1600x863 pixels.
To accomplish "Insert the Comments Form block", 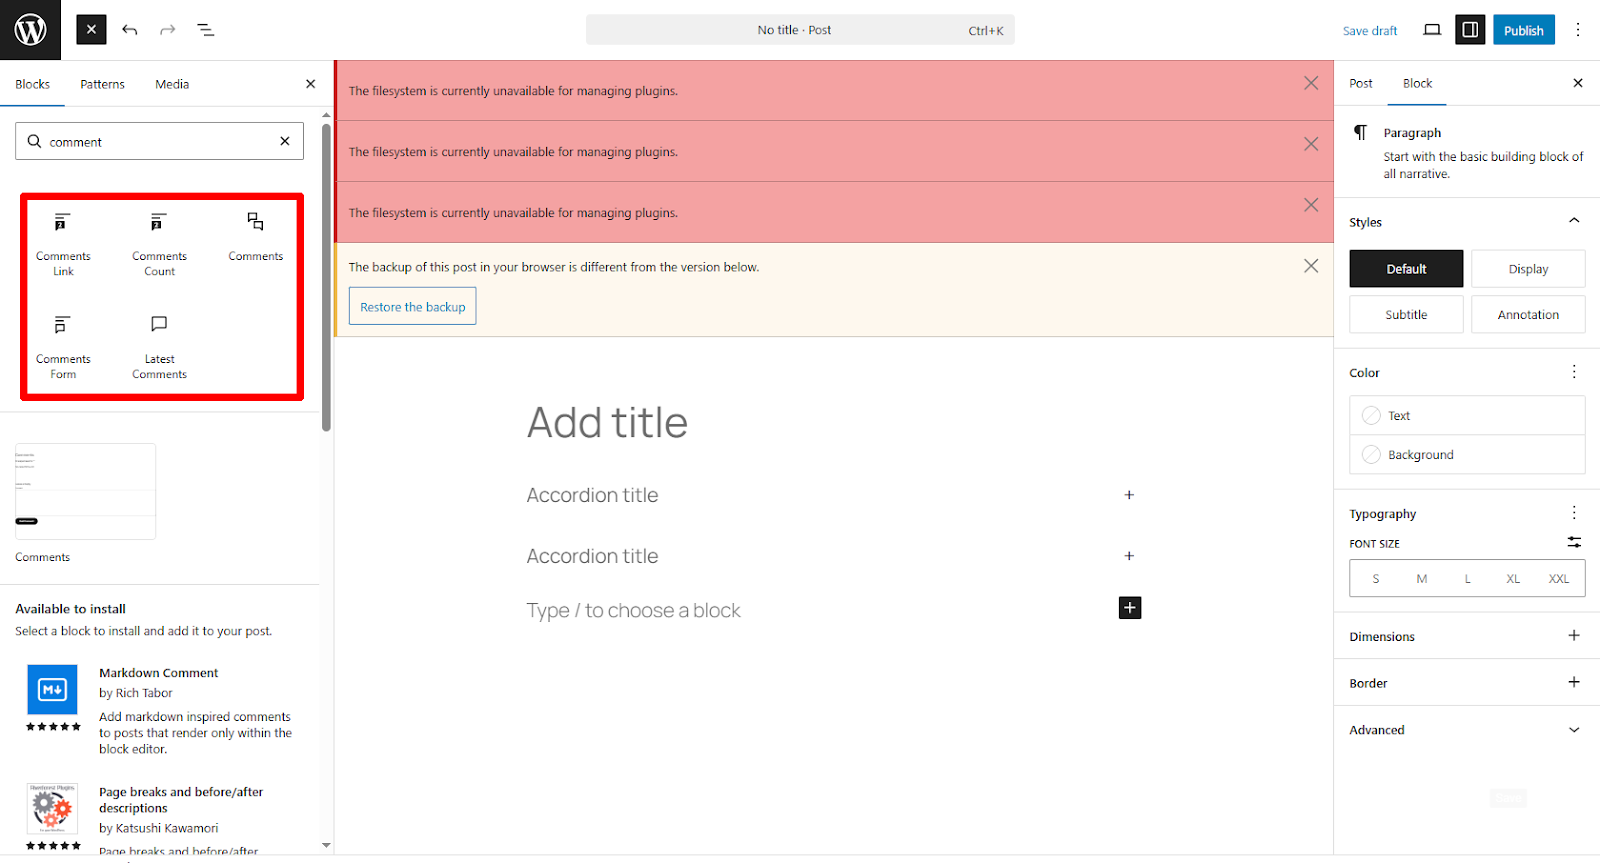I will 63,346.
